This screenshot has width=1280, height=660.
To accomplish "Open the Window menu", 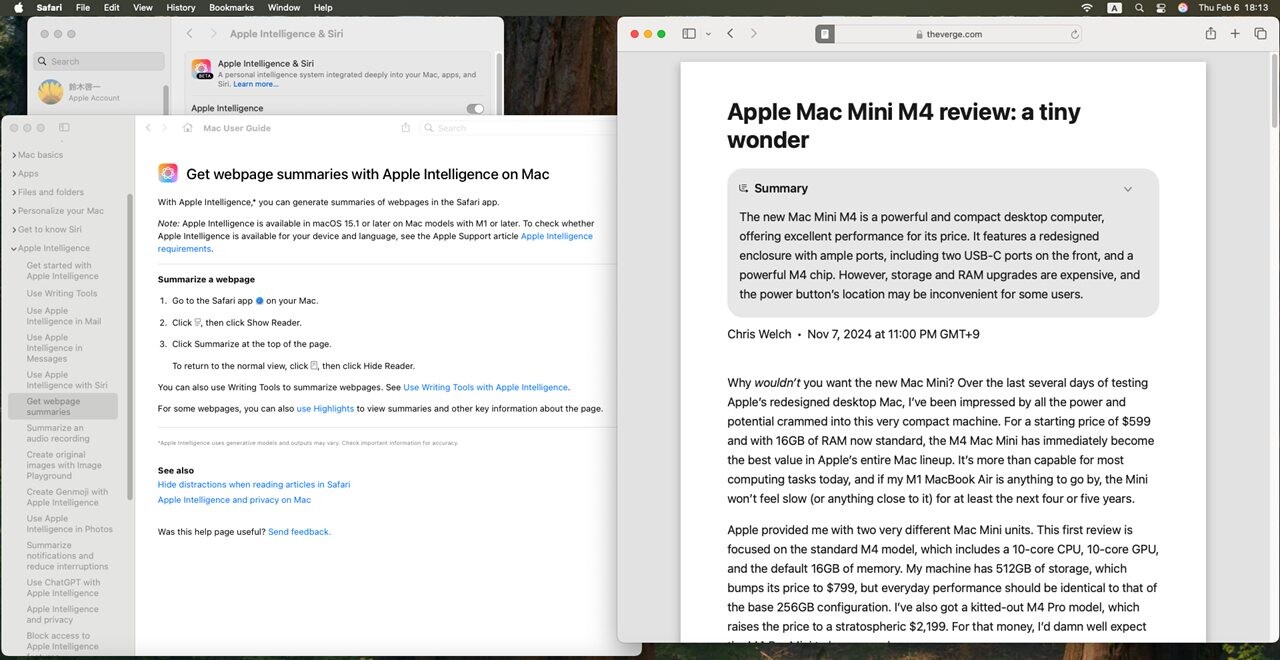I will [284, 7].
